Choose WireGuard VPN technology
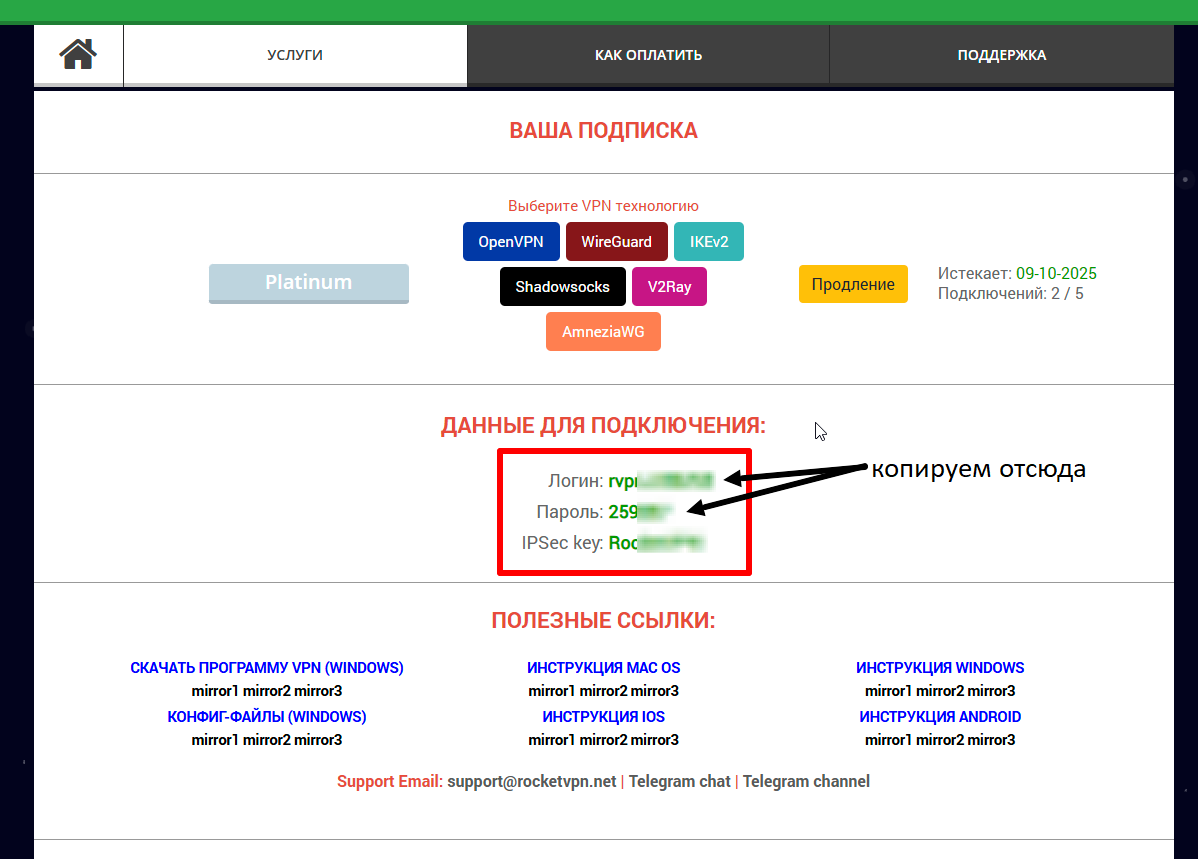Viewport: 1198px width, 859px height. click(x=616, y=241)
